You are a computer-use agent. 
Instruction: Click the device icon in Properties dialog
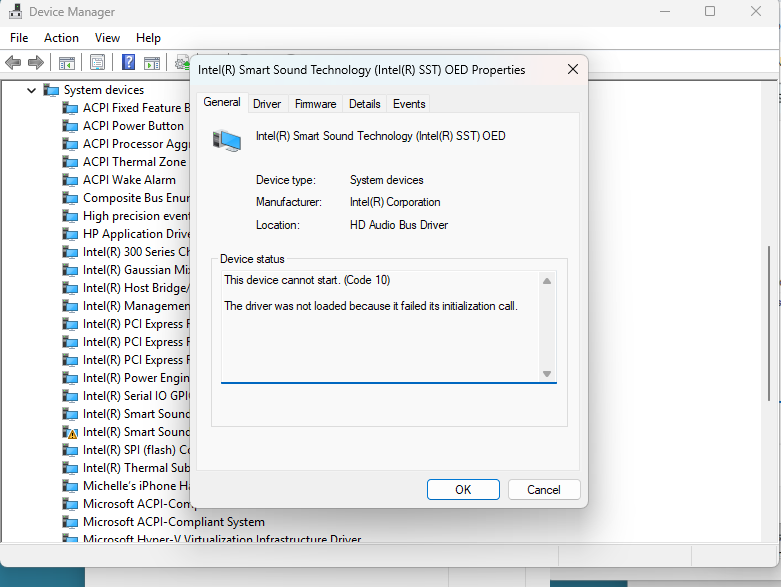click(x=227, y=140)
